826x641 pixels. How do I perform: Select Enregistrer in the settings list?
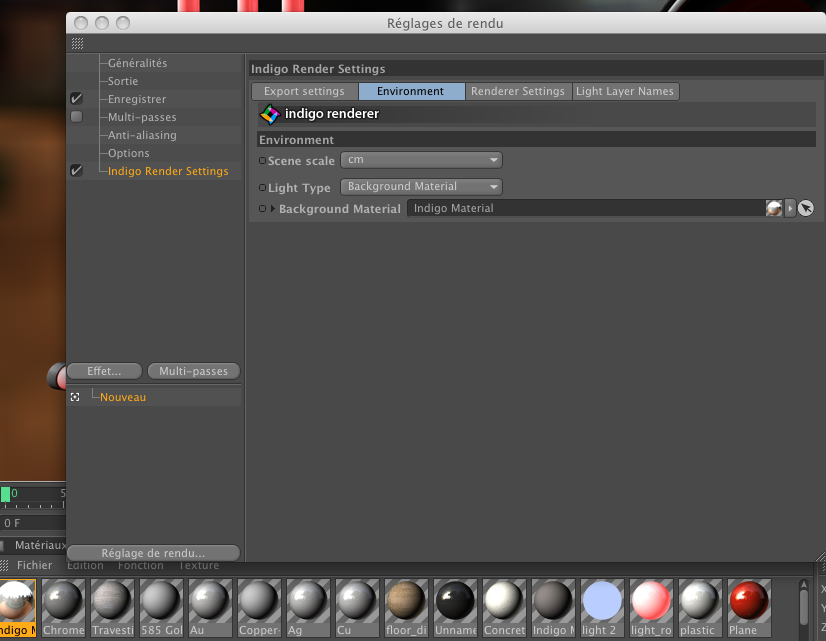136,99
